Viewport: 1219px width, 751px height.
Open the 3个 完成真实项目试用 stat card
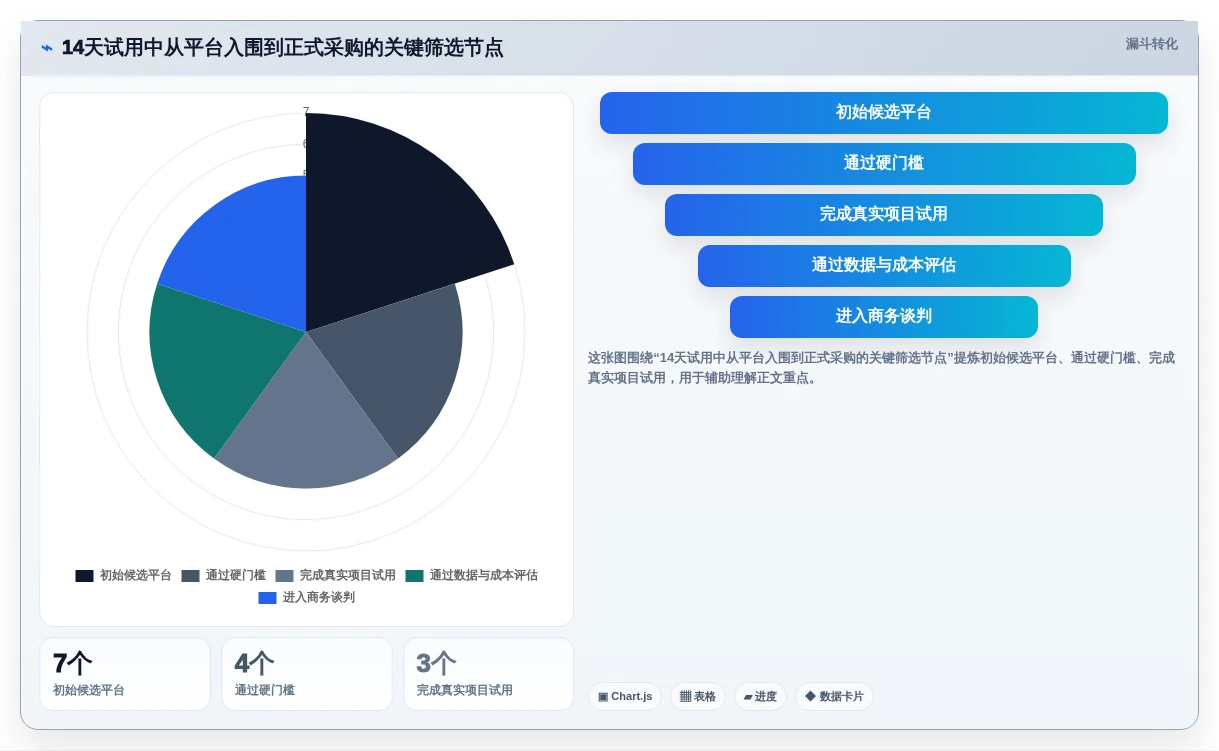pos(489,674)
